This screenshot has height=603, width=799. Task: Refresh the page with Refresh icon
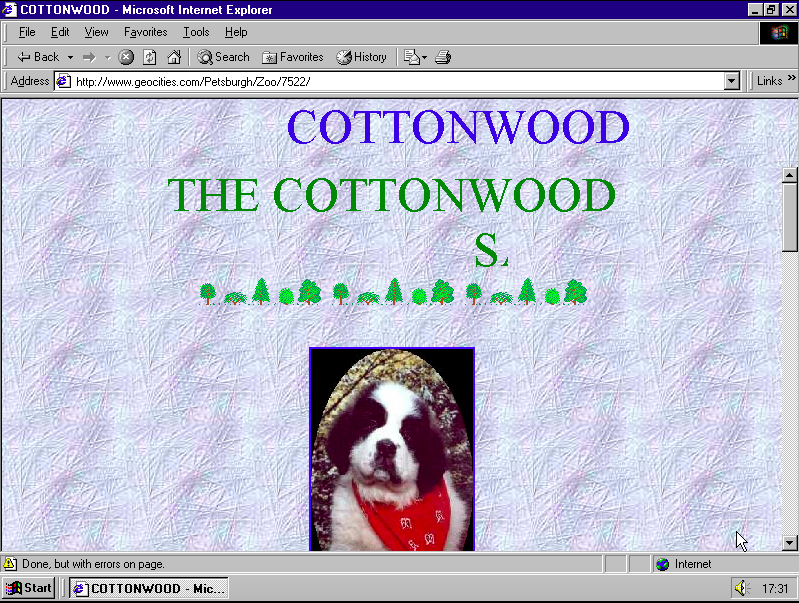149,57
